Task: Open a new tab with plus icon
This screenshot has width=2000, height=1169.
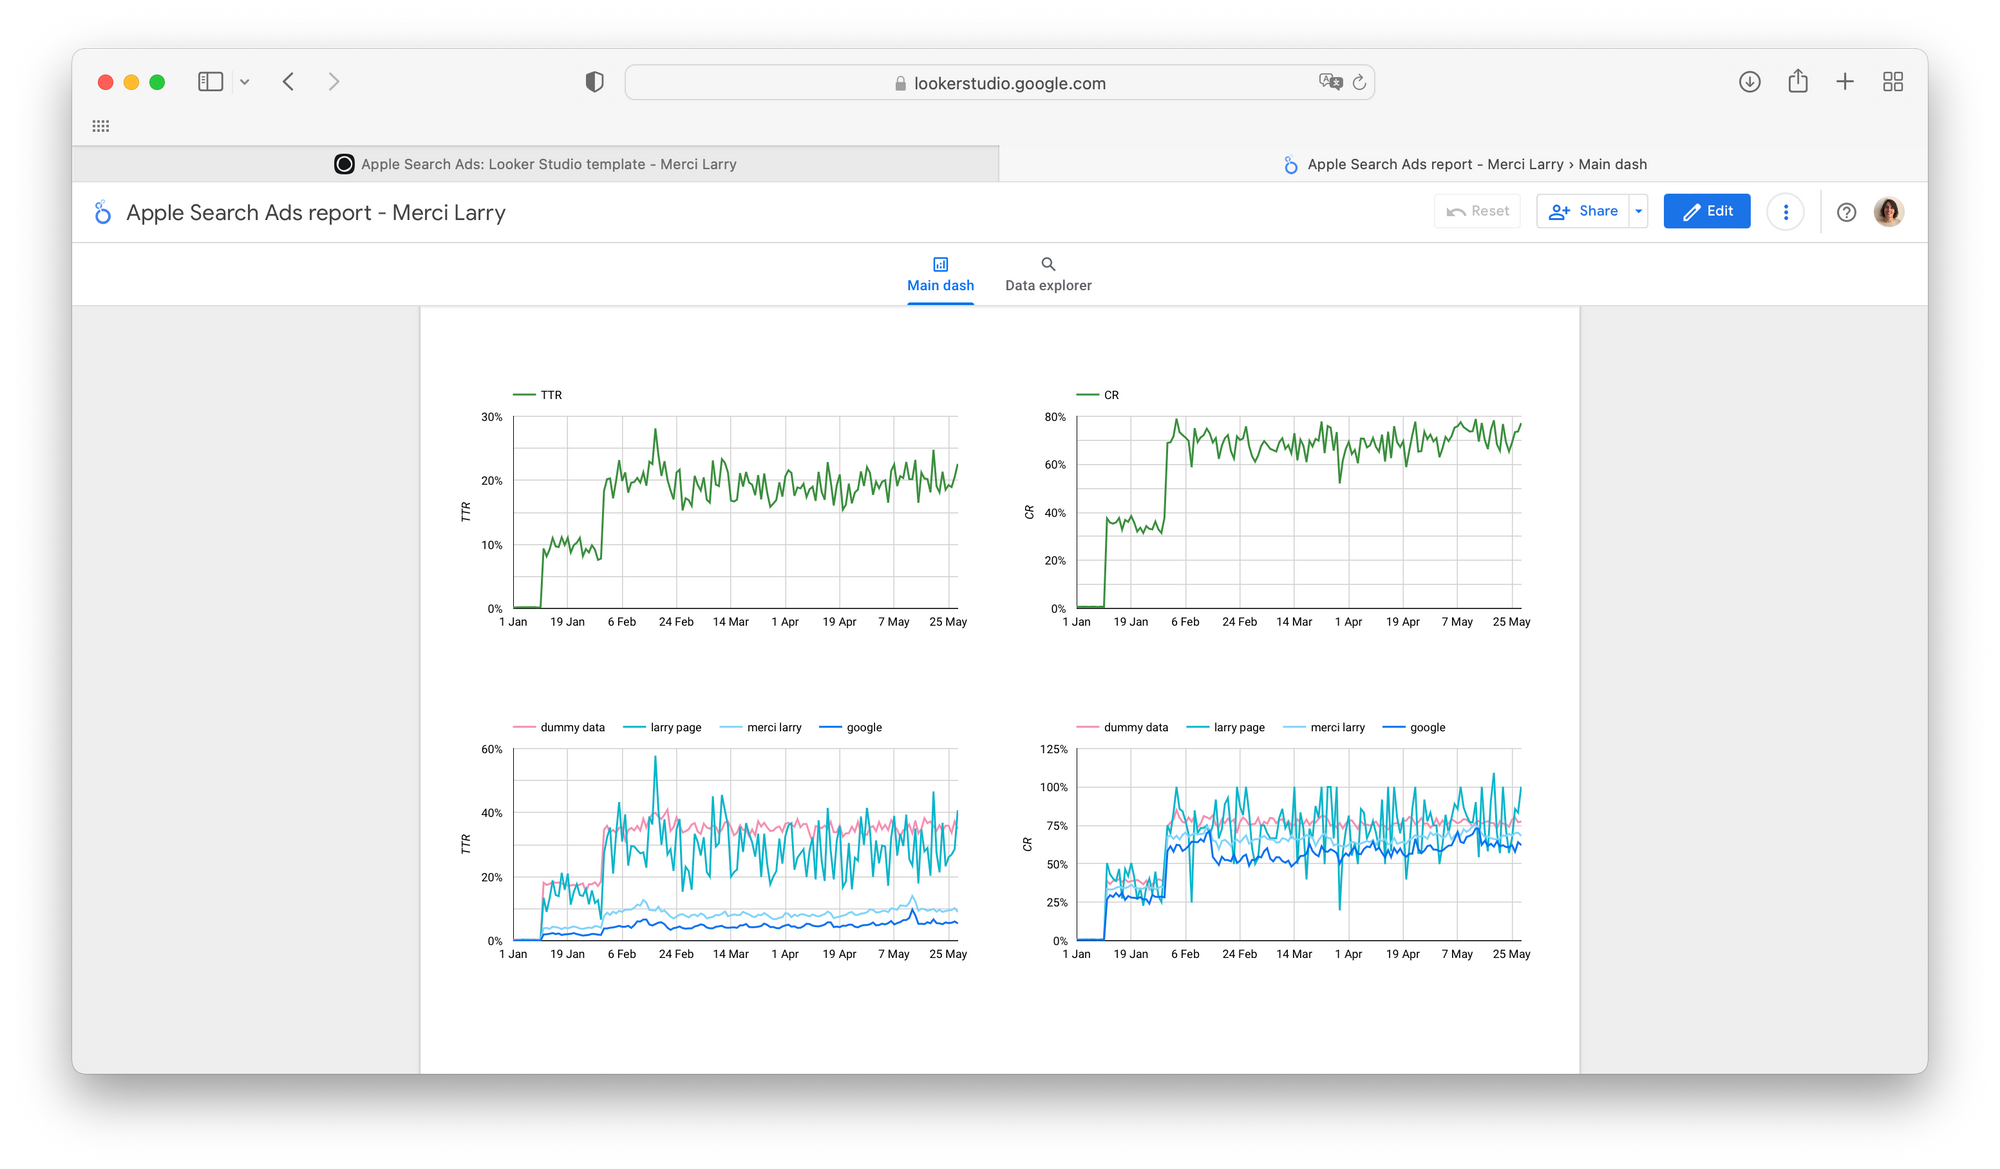Action: (1845, 82)
